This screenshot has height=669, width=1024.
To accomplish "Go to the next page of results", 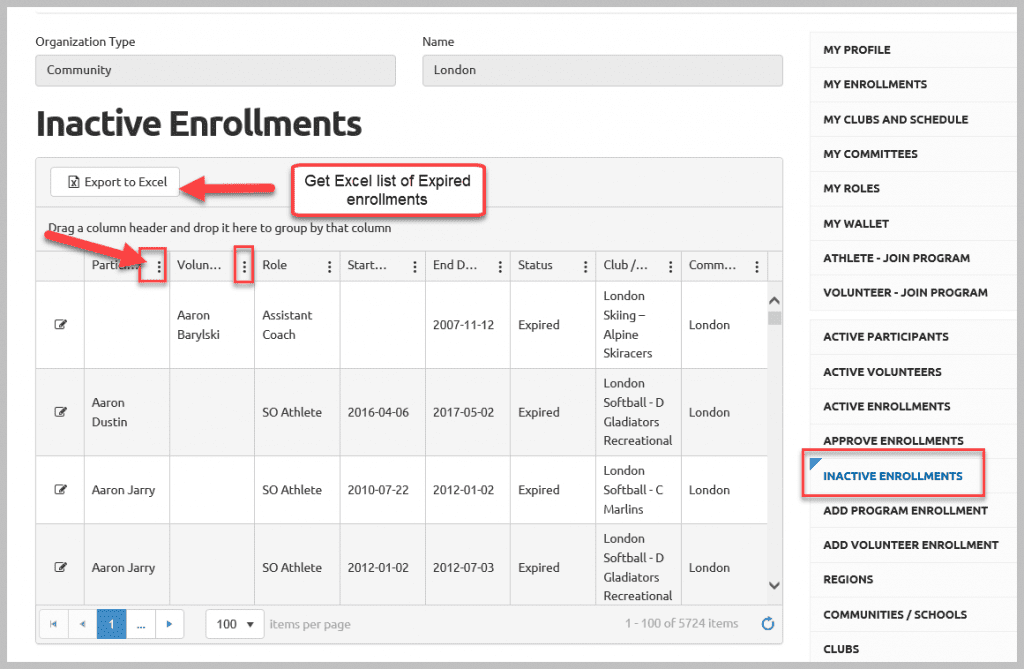I will (x=170, y=624).
